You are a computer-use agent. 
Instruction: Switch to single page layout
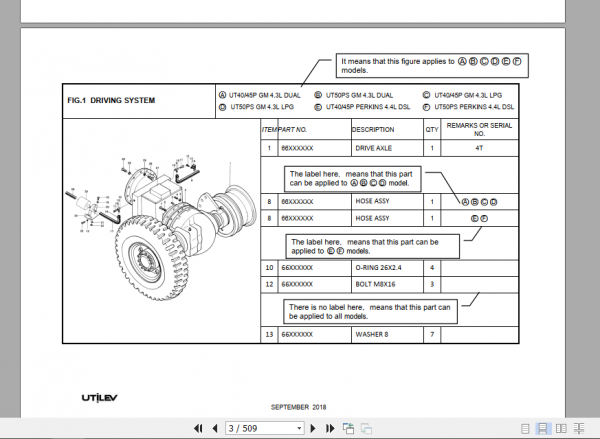click(x=525, y=429)
